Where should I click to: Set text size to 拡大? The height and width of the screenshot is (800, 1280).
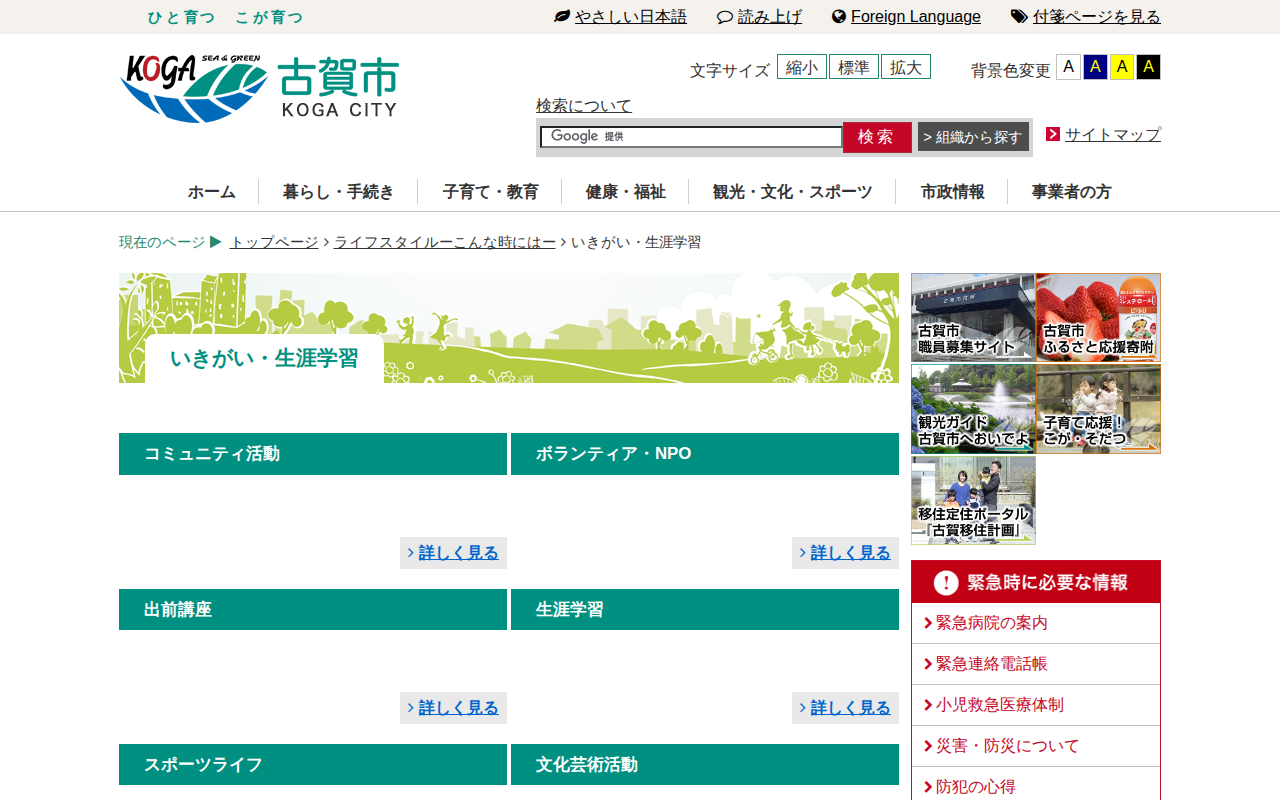point(906,67)
